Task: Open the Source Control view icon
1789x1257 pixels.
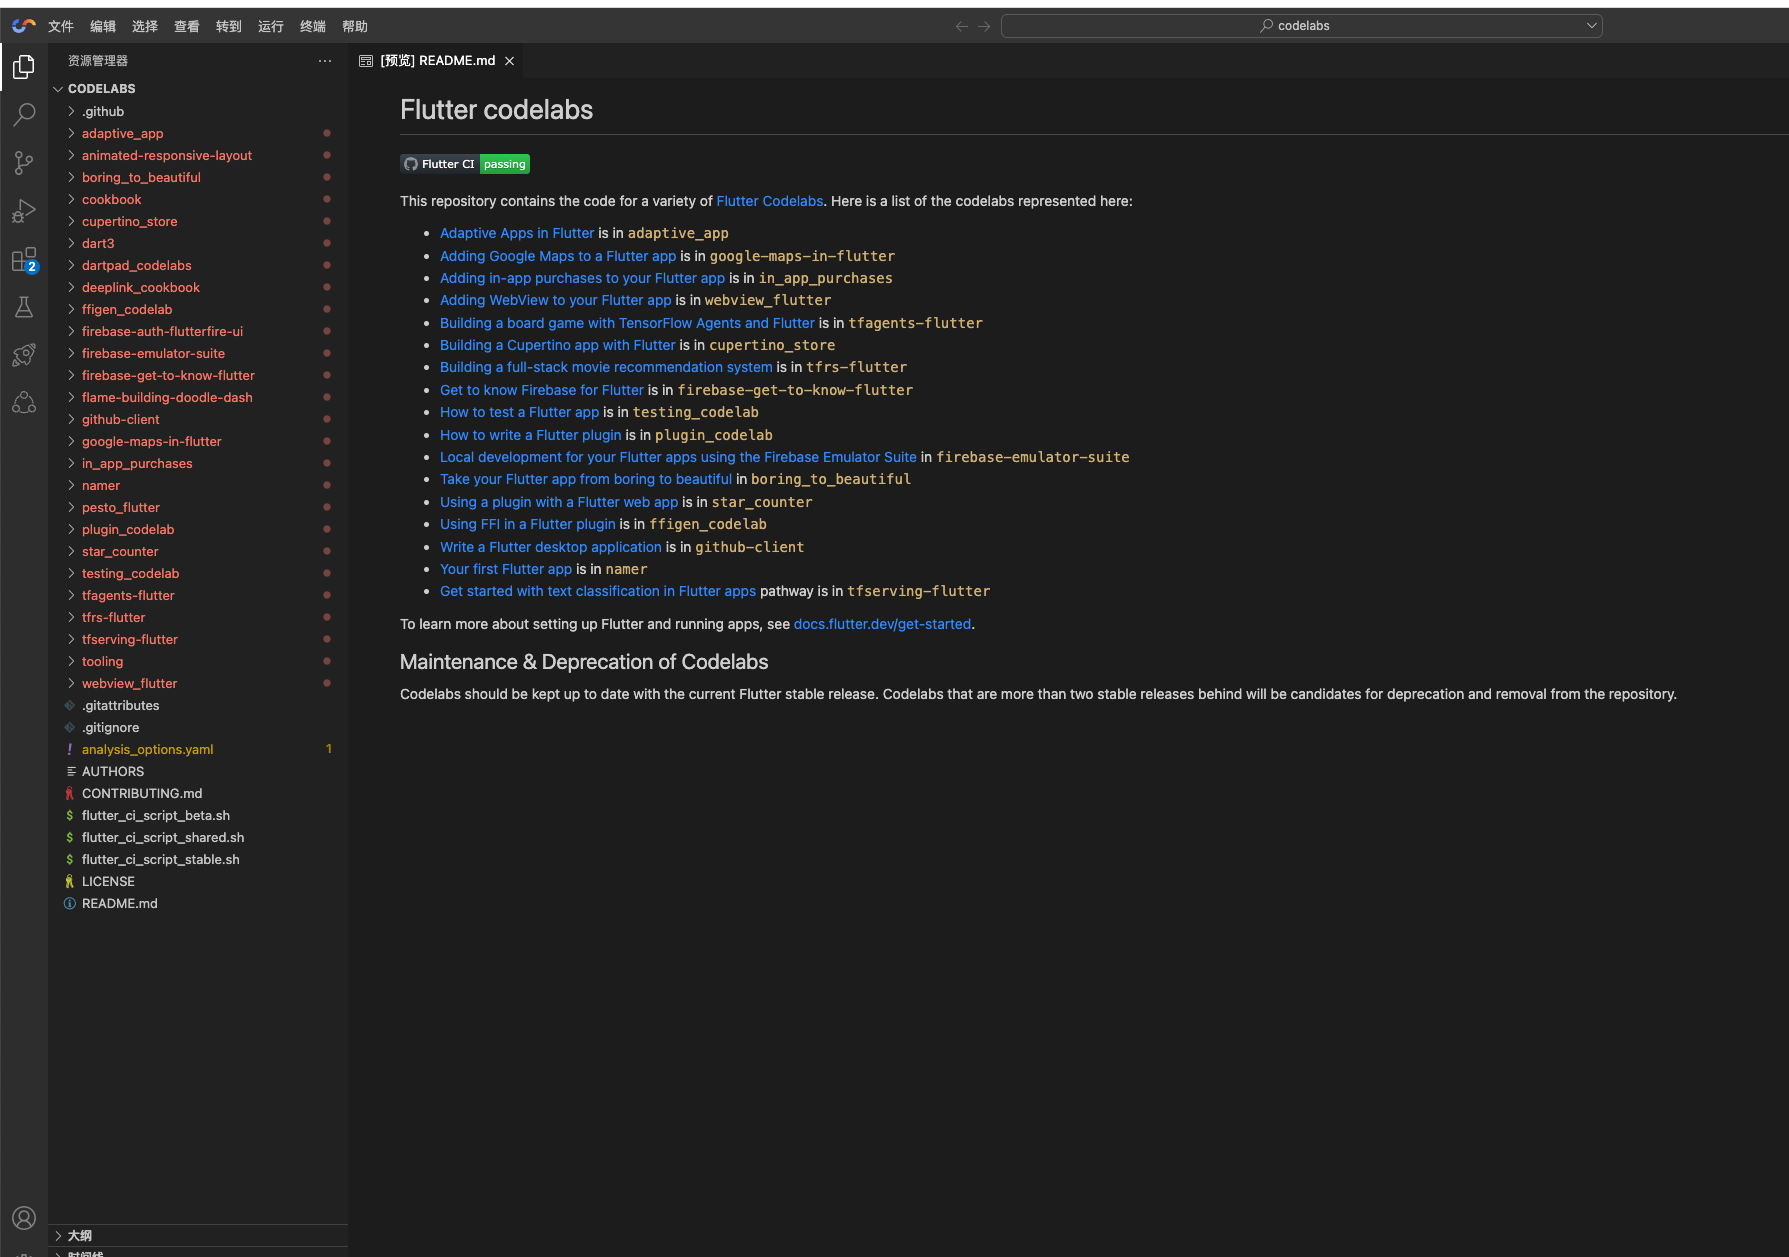Action: (x=24, y=163)
